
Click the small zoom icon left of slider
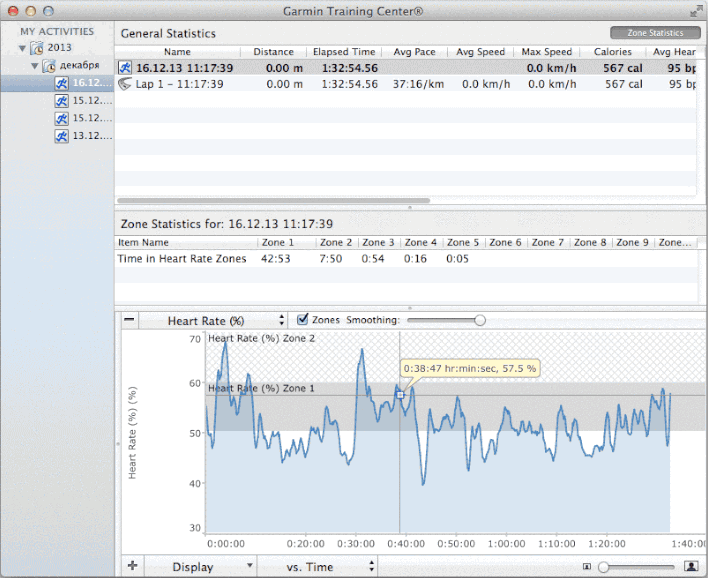click(587, 567)
